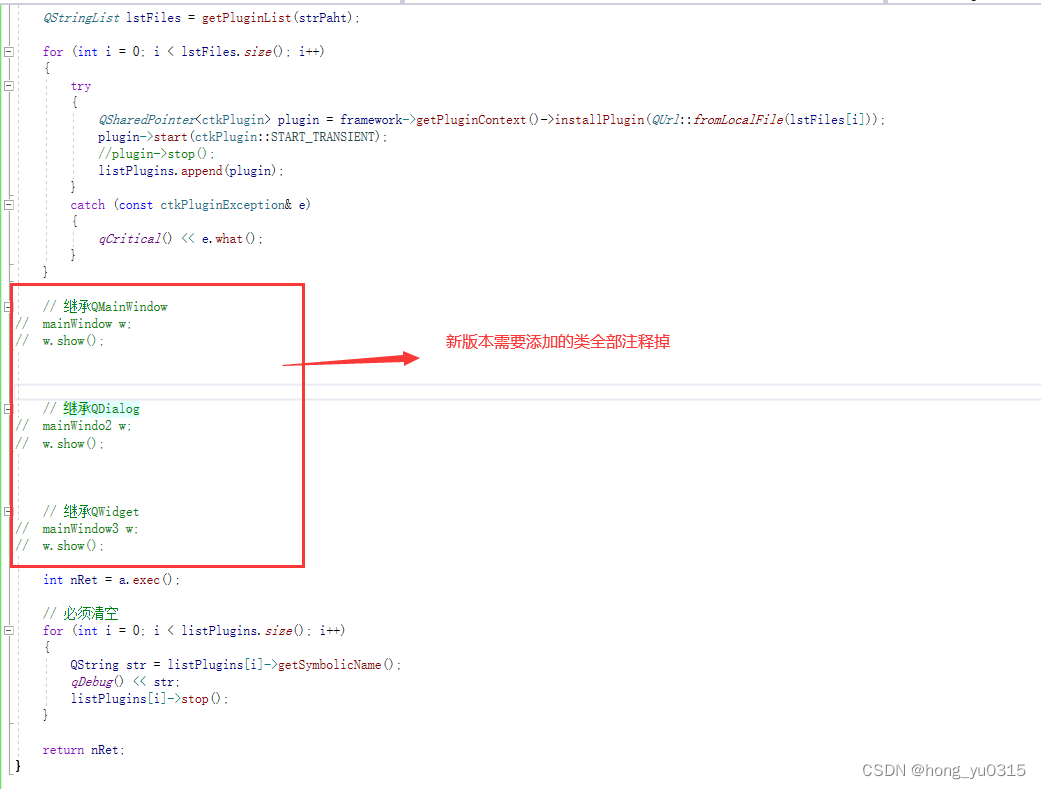
Task: Click the mainWindow3 w; line
Action: [90, 529]
